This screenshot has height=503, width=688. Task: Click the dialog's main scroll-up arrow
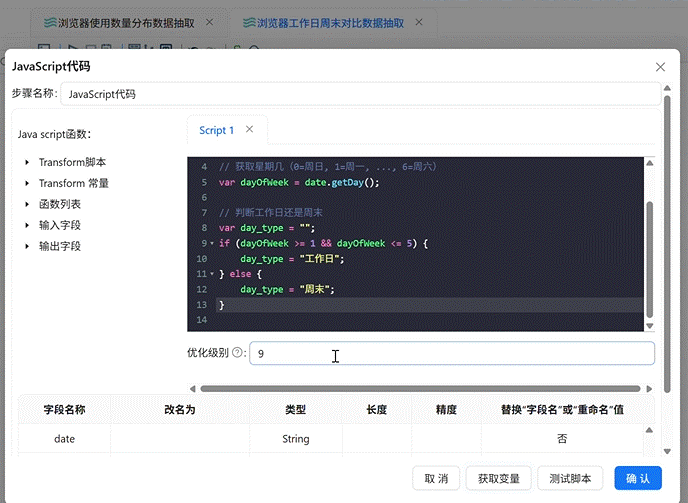point(667,88)
